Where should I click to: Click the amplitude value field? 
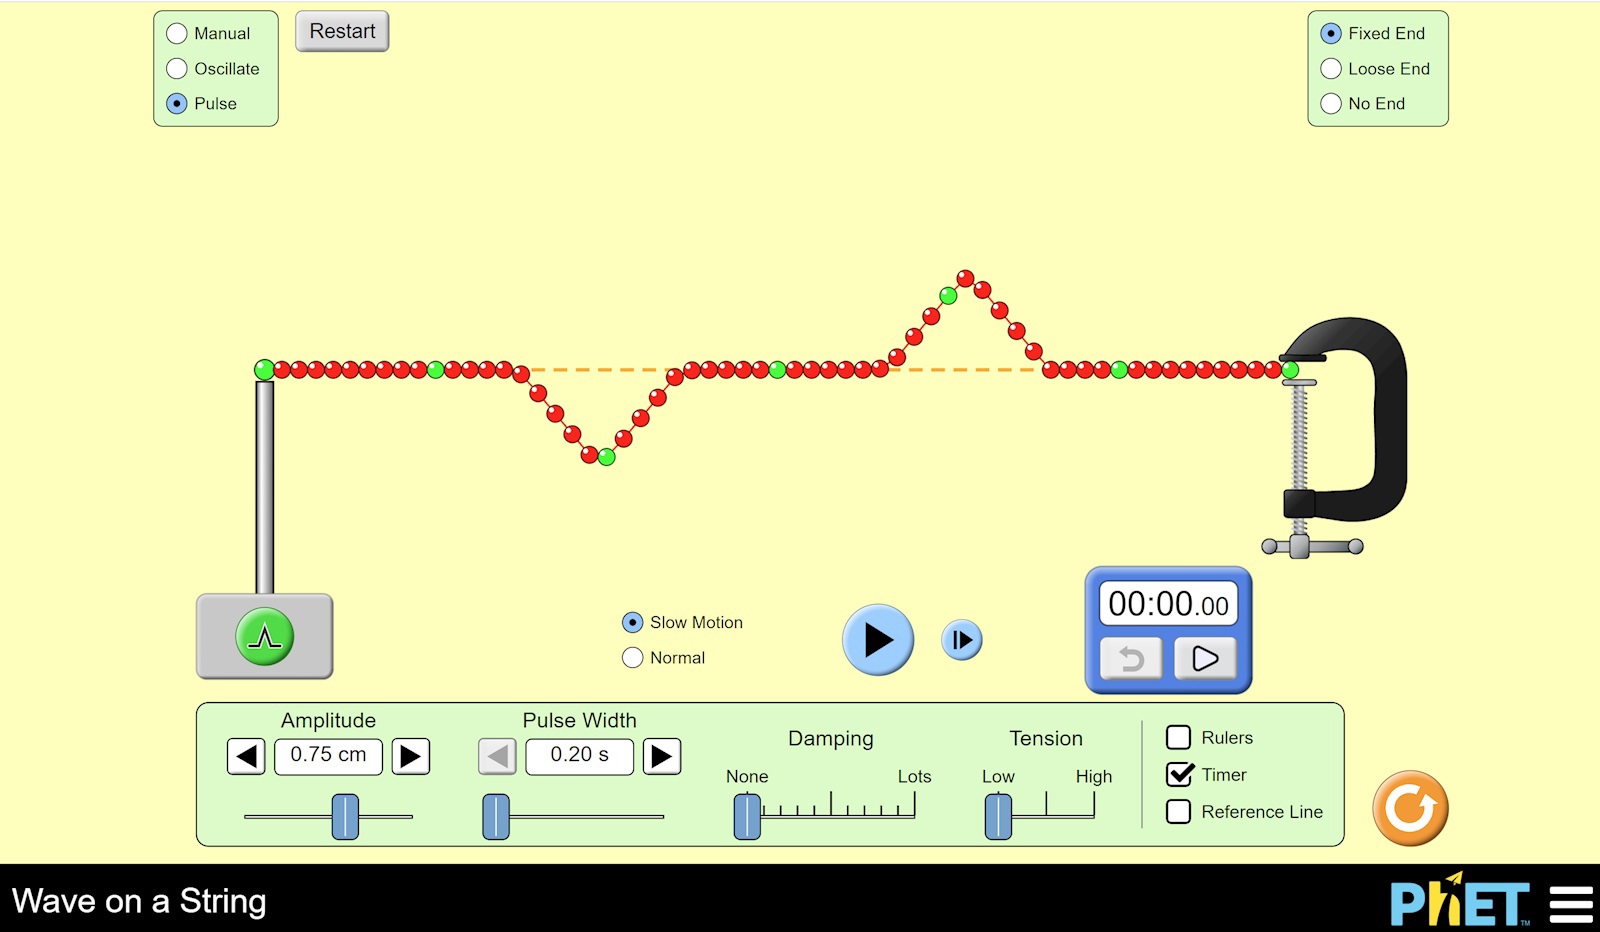coord(328,756)
